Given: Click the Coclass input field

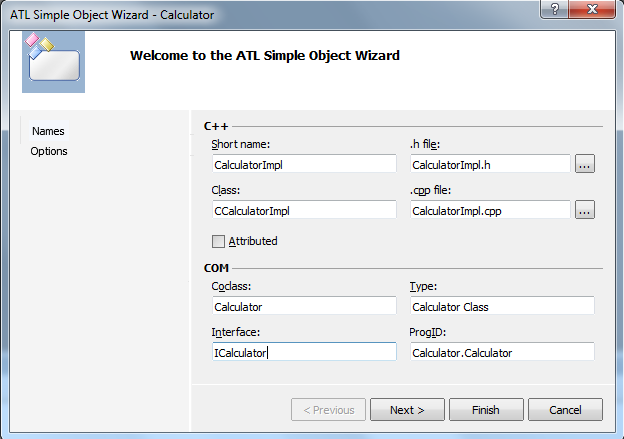Looking at the screenshot, I should 303,307.
